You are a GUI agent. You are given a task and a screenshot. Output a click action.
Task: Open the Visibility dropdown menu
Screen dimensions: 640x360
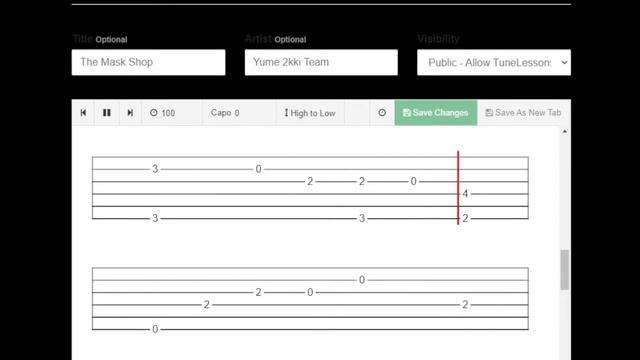494,62
